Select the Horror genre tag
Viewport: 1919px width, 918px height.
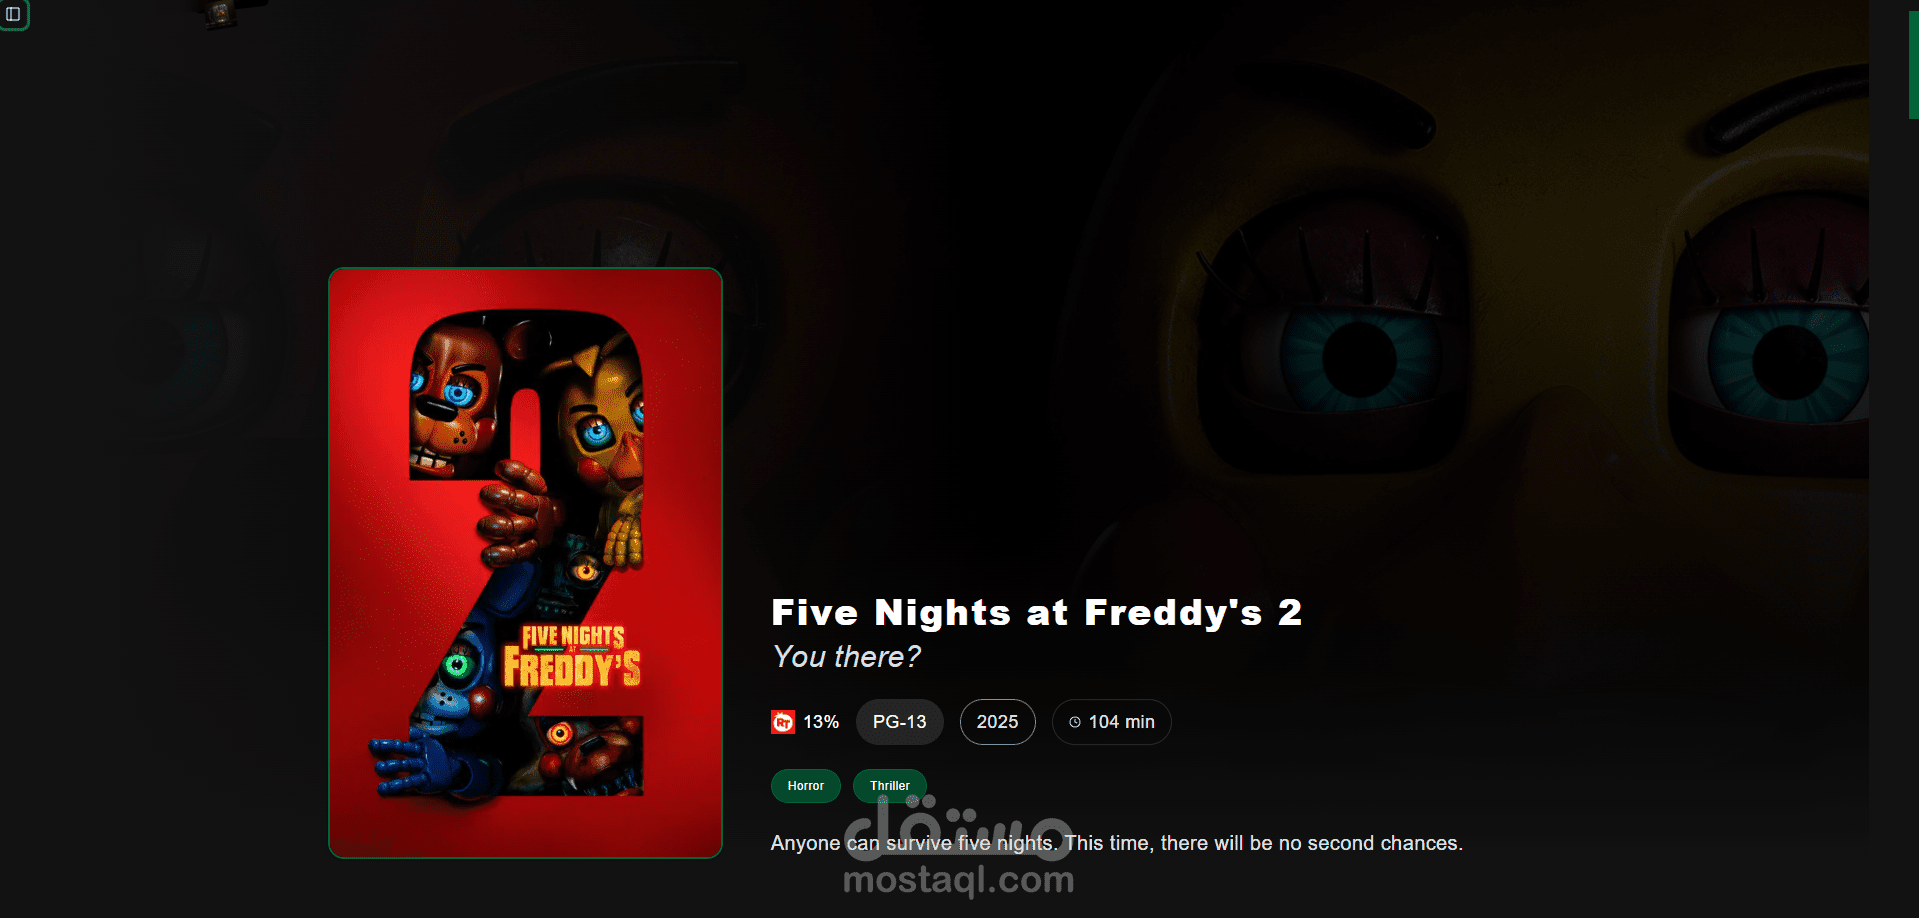pyautogui.click(x=806, y=786)
